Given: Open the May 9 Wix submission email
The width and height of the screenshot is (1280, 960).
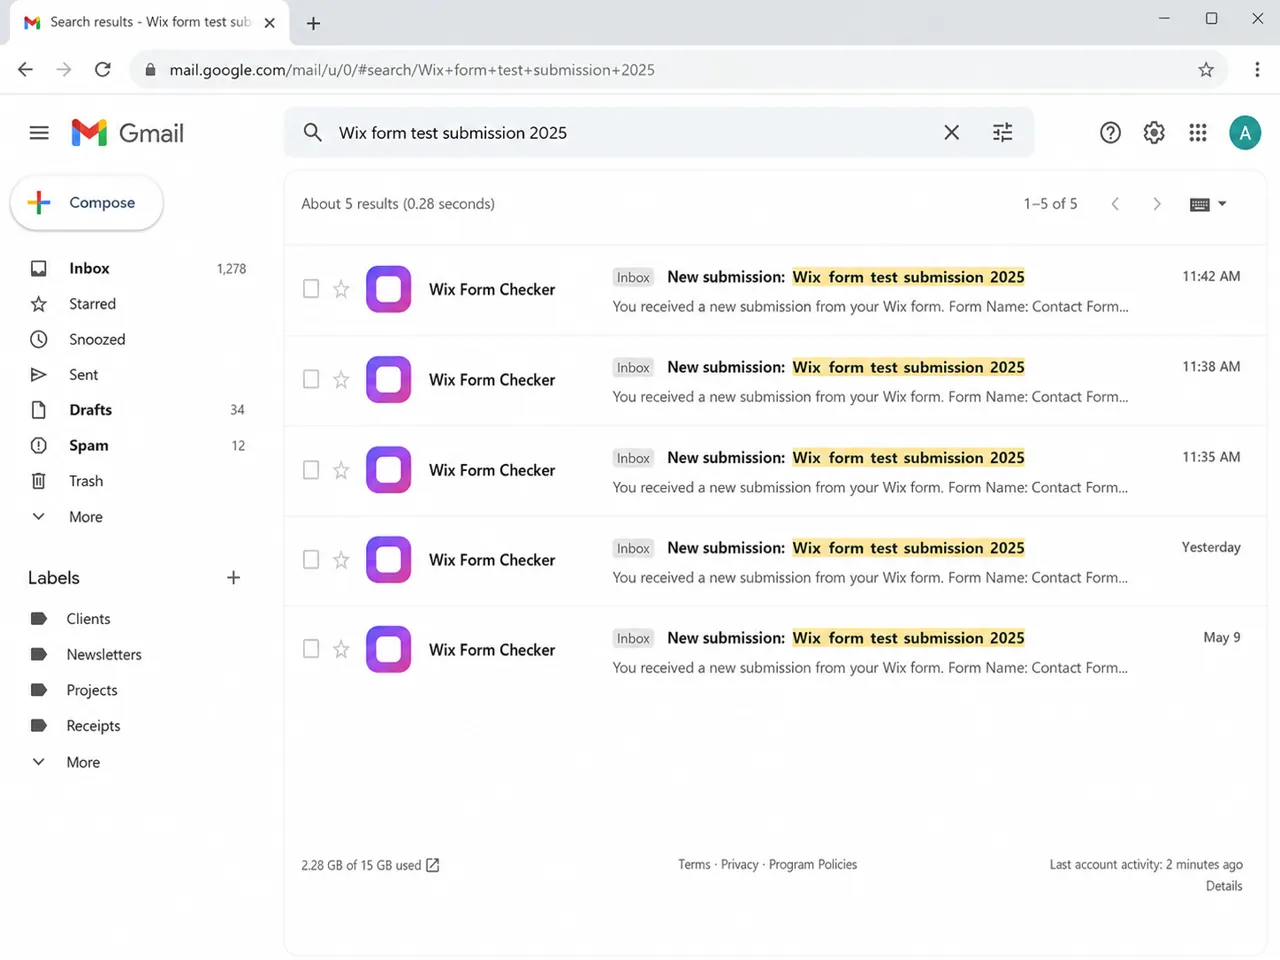Looking at the screenshot, I should pos(776,652).
